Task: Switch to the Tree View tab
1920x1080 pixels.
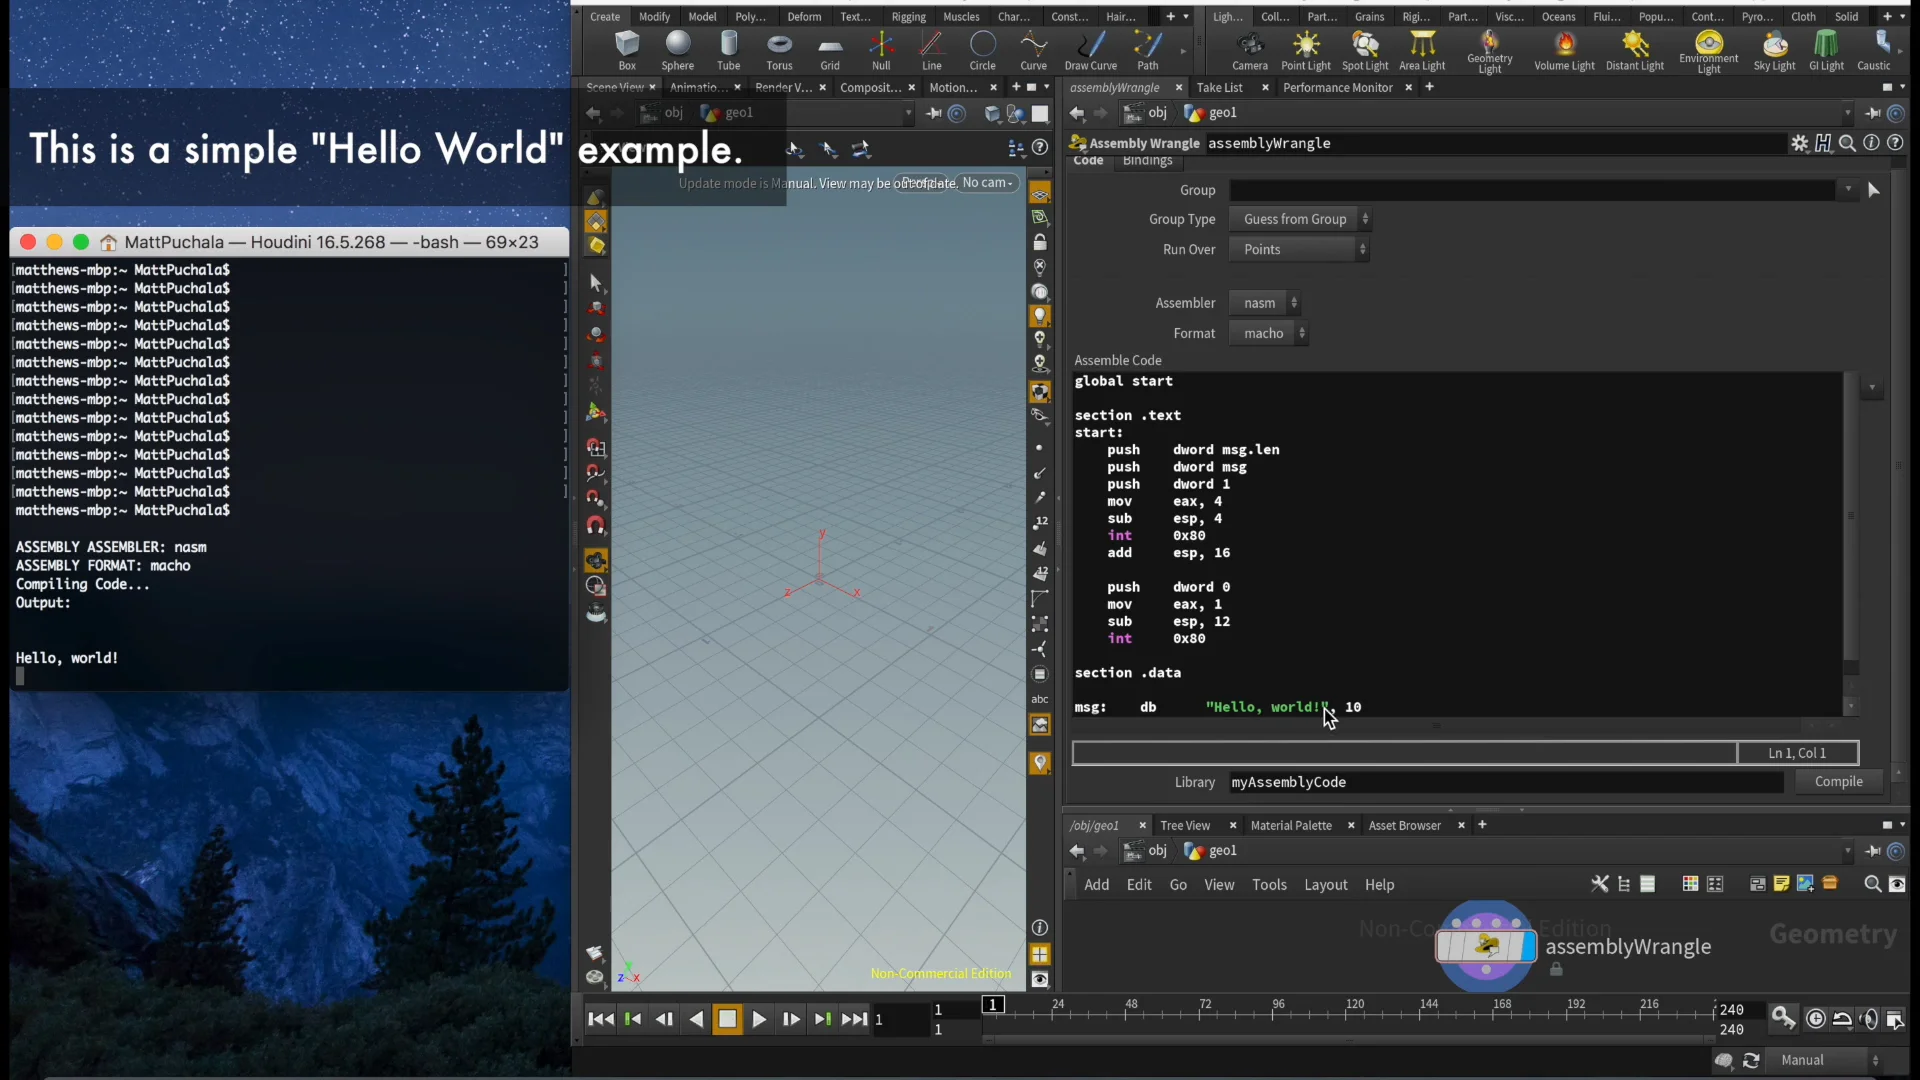Action: coord(1185,826)
